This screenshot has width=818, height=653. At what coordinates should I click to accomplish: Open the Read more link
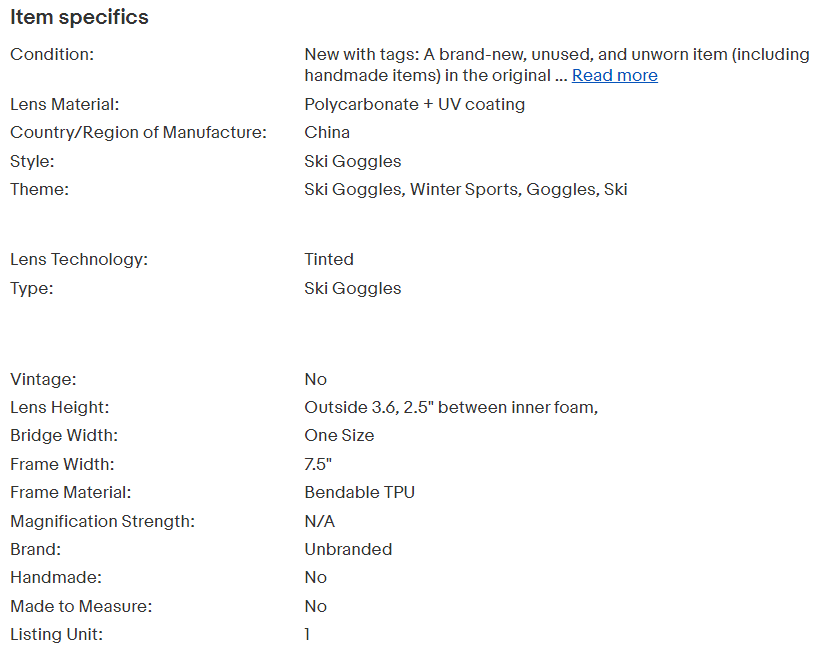[615, 76]
